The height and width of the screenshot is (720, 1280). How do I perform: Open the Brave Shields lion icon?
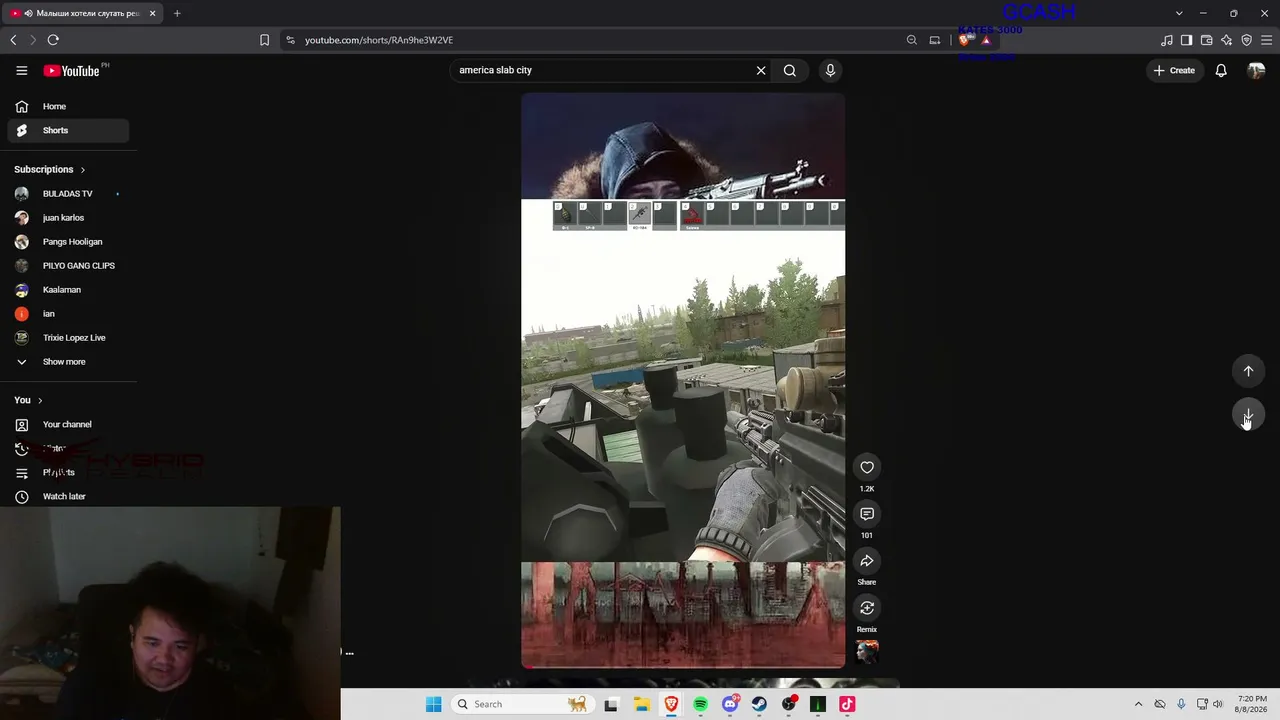(x=964, y=40)
